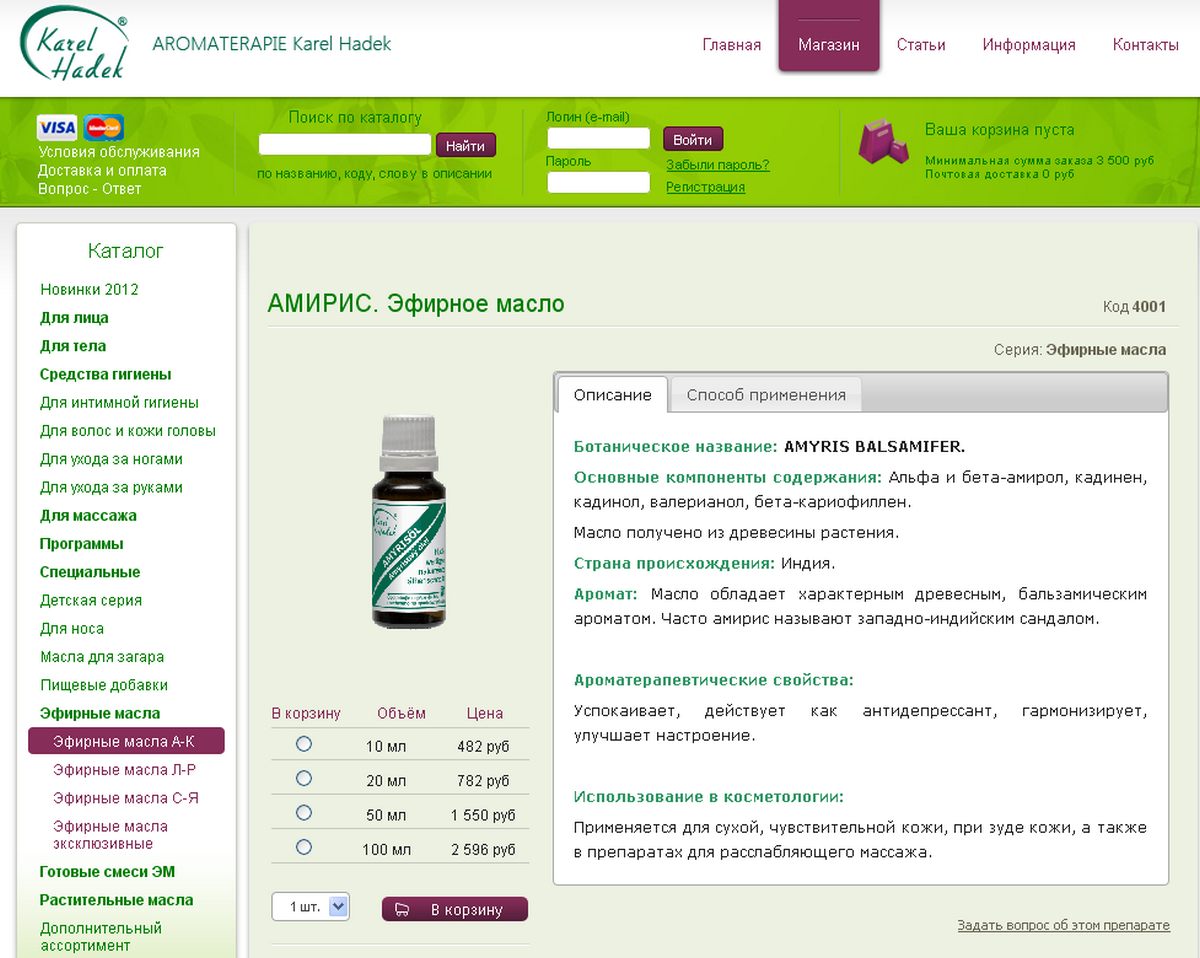Select Эфирные масла А-К subcategory
The height and width of the screenshot is (958, 1200).
(126, 741)
